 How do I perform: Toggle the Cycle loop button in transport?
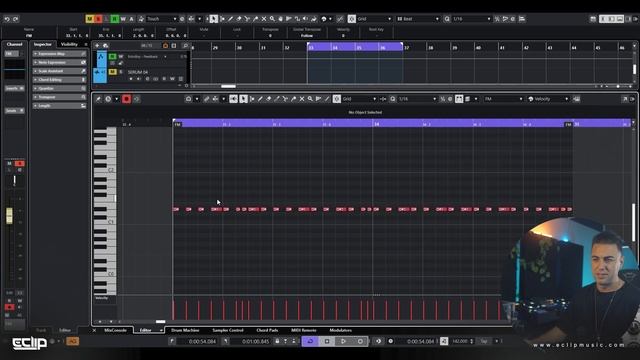pos(310,341)
